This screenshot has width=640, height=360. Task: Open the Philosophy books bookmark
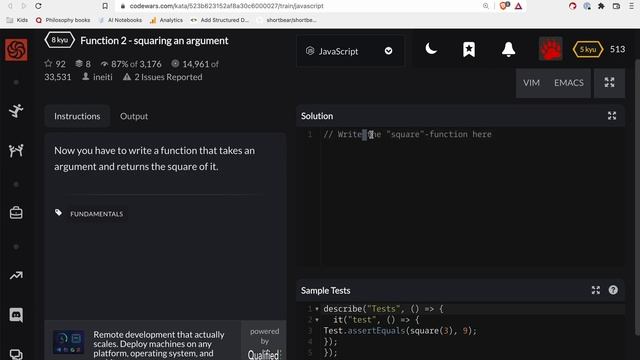63,20
